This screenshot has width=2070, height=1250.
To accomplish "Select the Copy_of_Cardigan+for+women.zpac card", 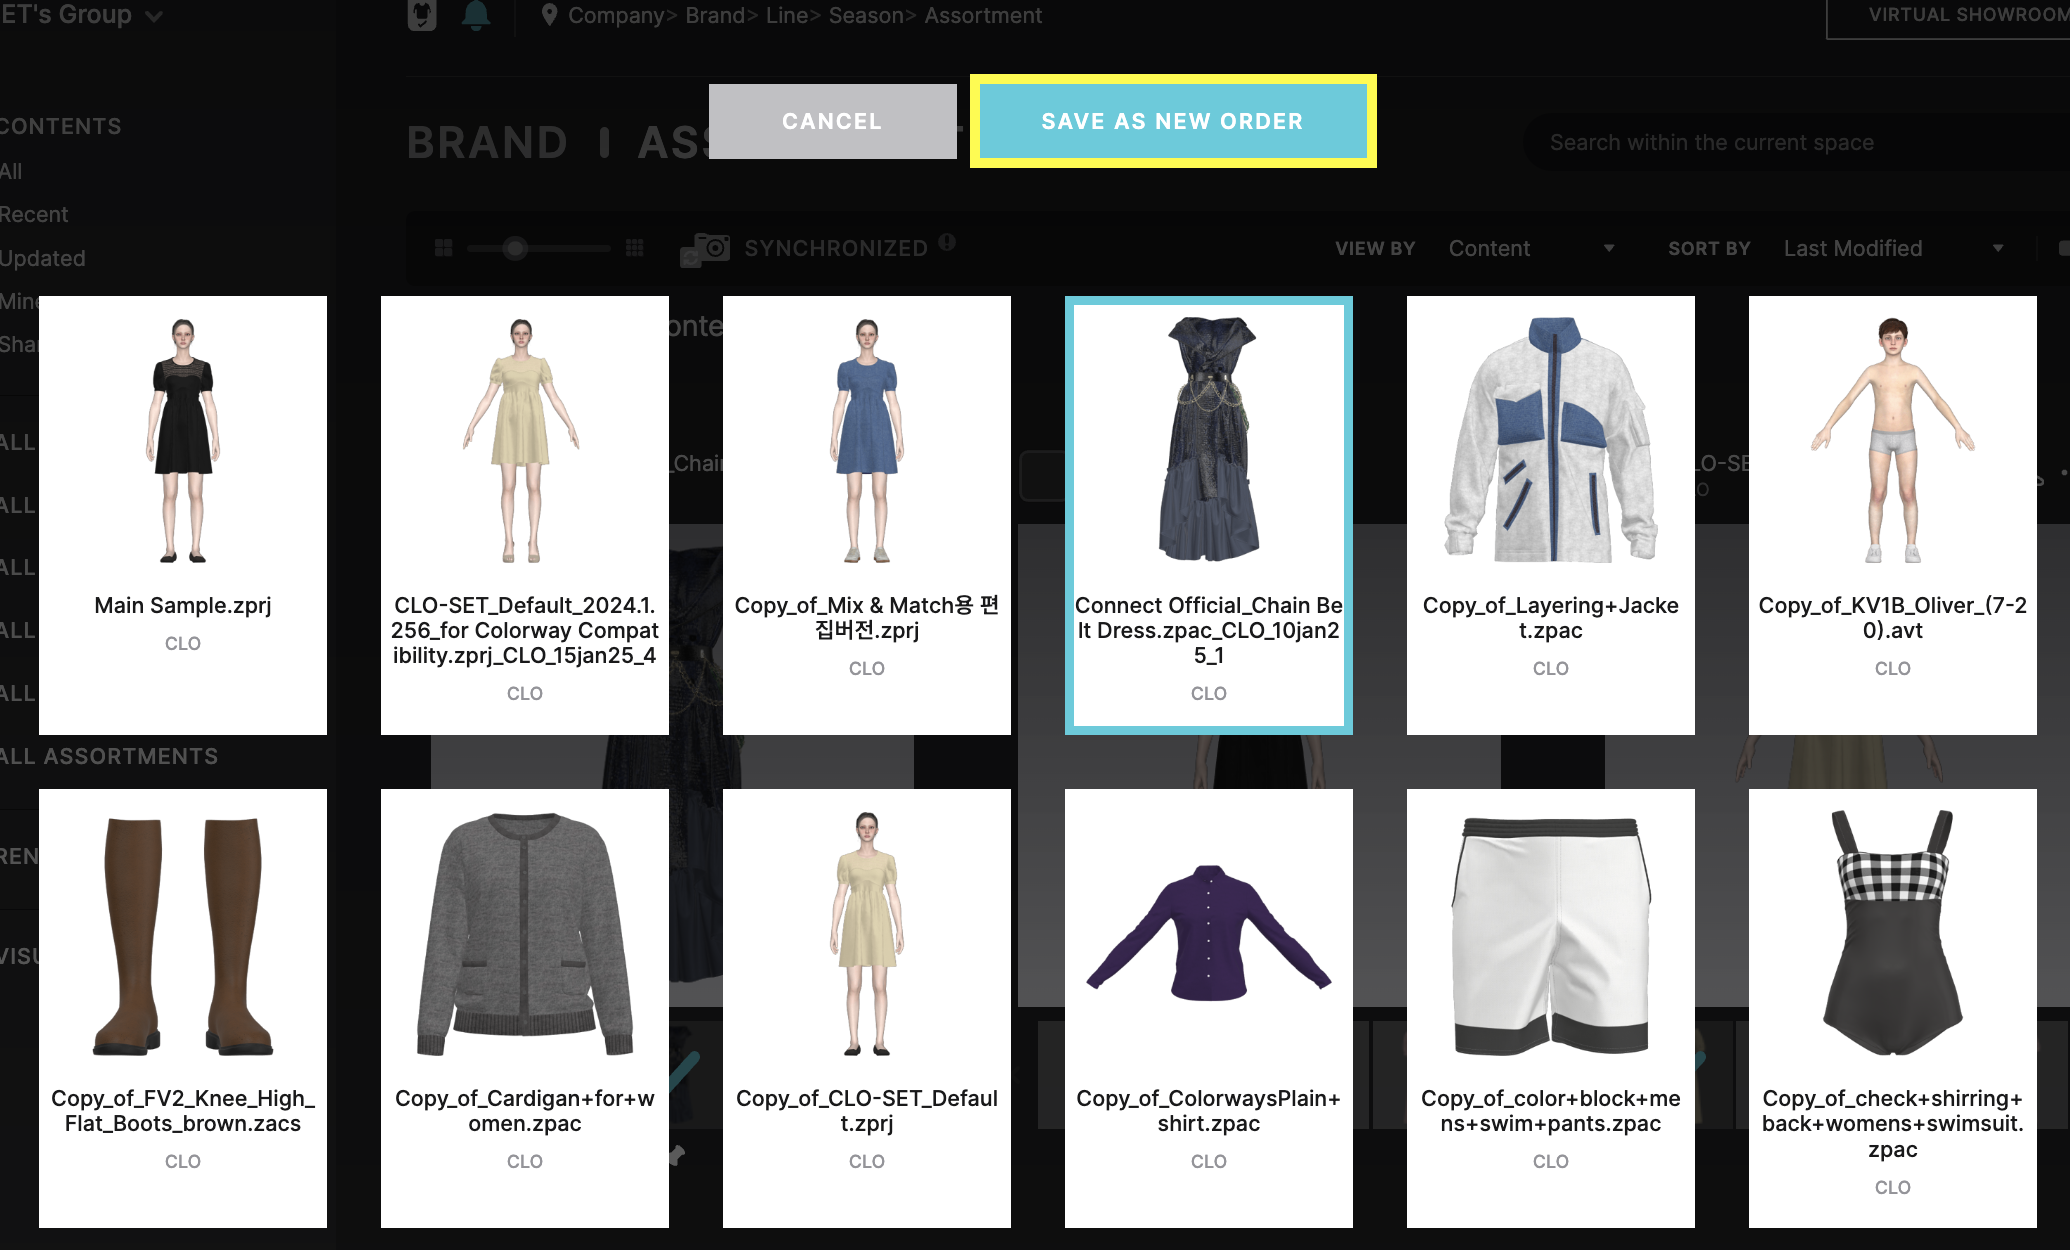I will pyautogui.click(x=525, y=1008).
